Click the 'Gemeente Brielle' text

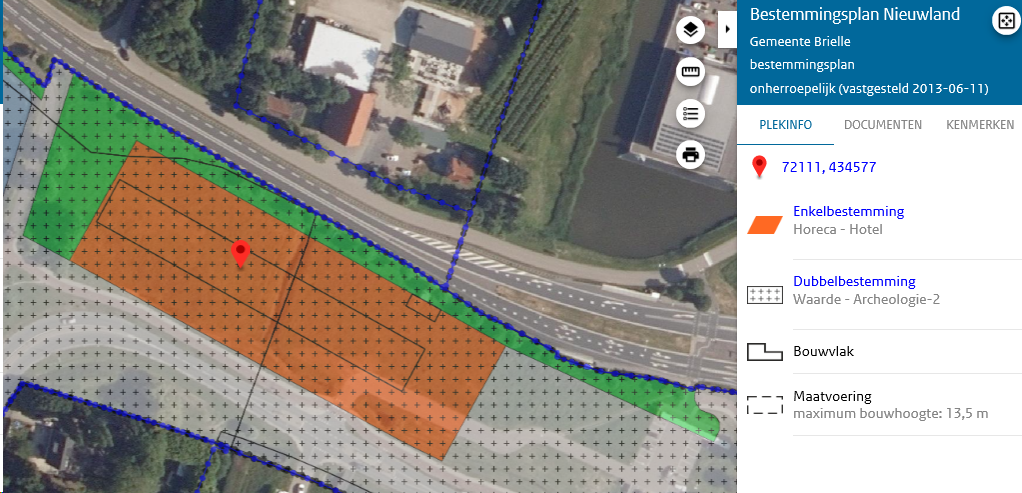click(800, 42)
